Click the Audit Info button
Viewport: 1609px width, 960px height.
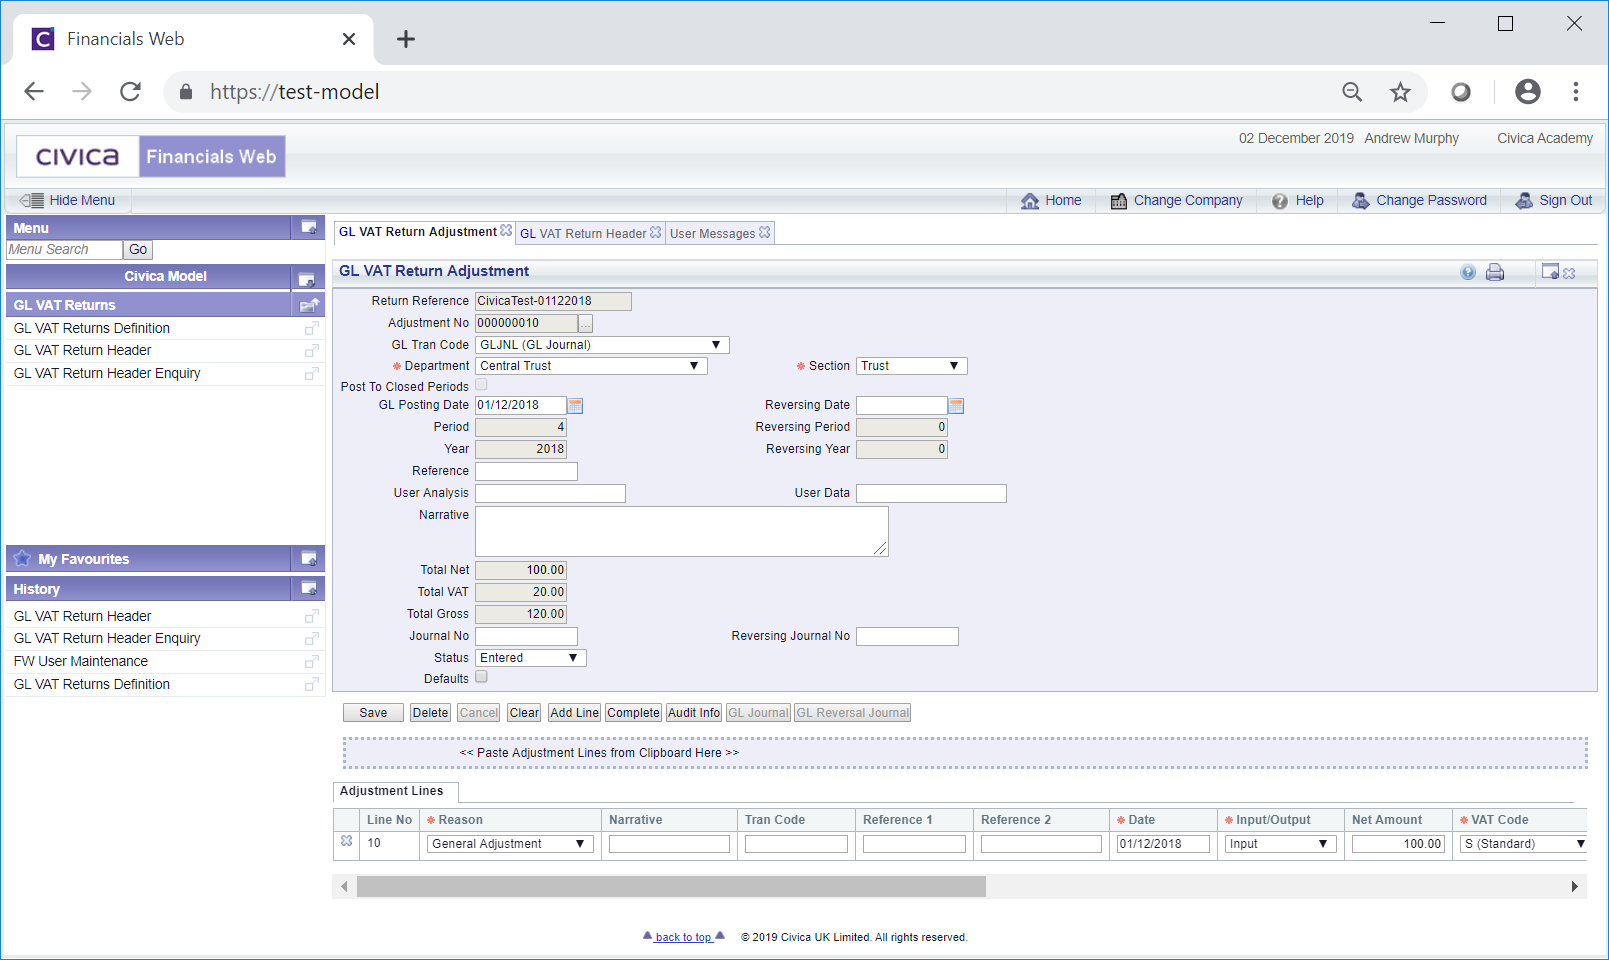pyautogui.click(x=694, y=713)
